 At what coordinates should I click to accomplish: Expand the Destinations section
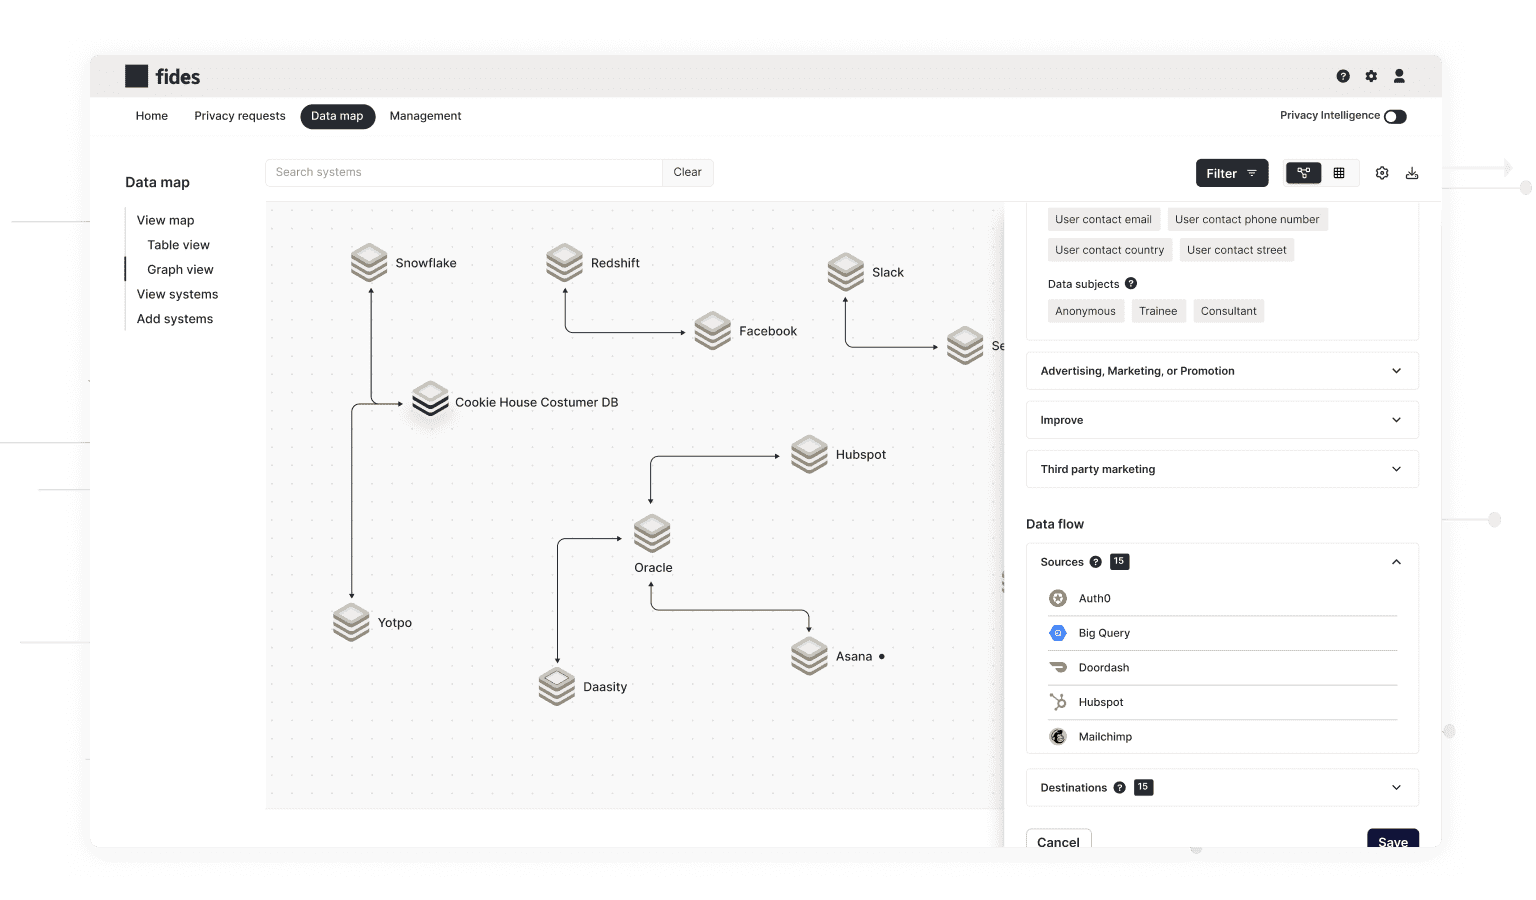point(1222,788)
